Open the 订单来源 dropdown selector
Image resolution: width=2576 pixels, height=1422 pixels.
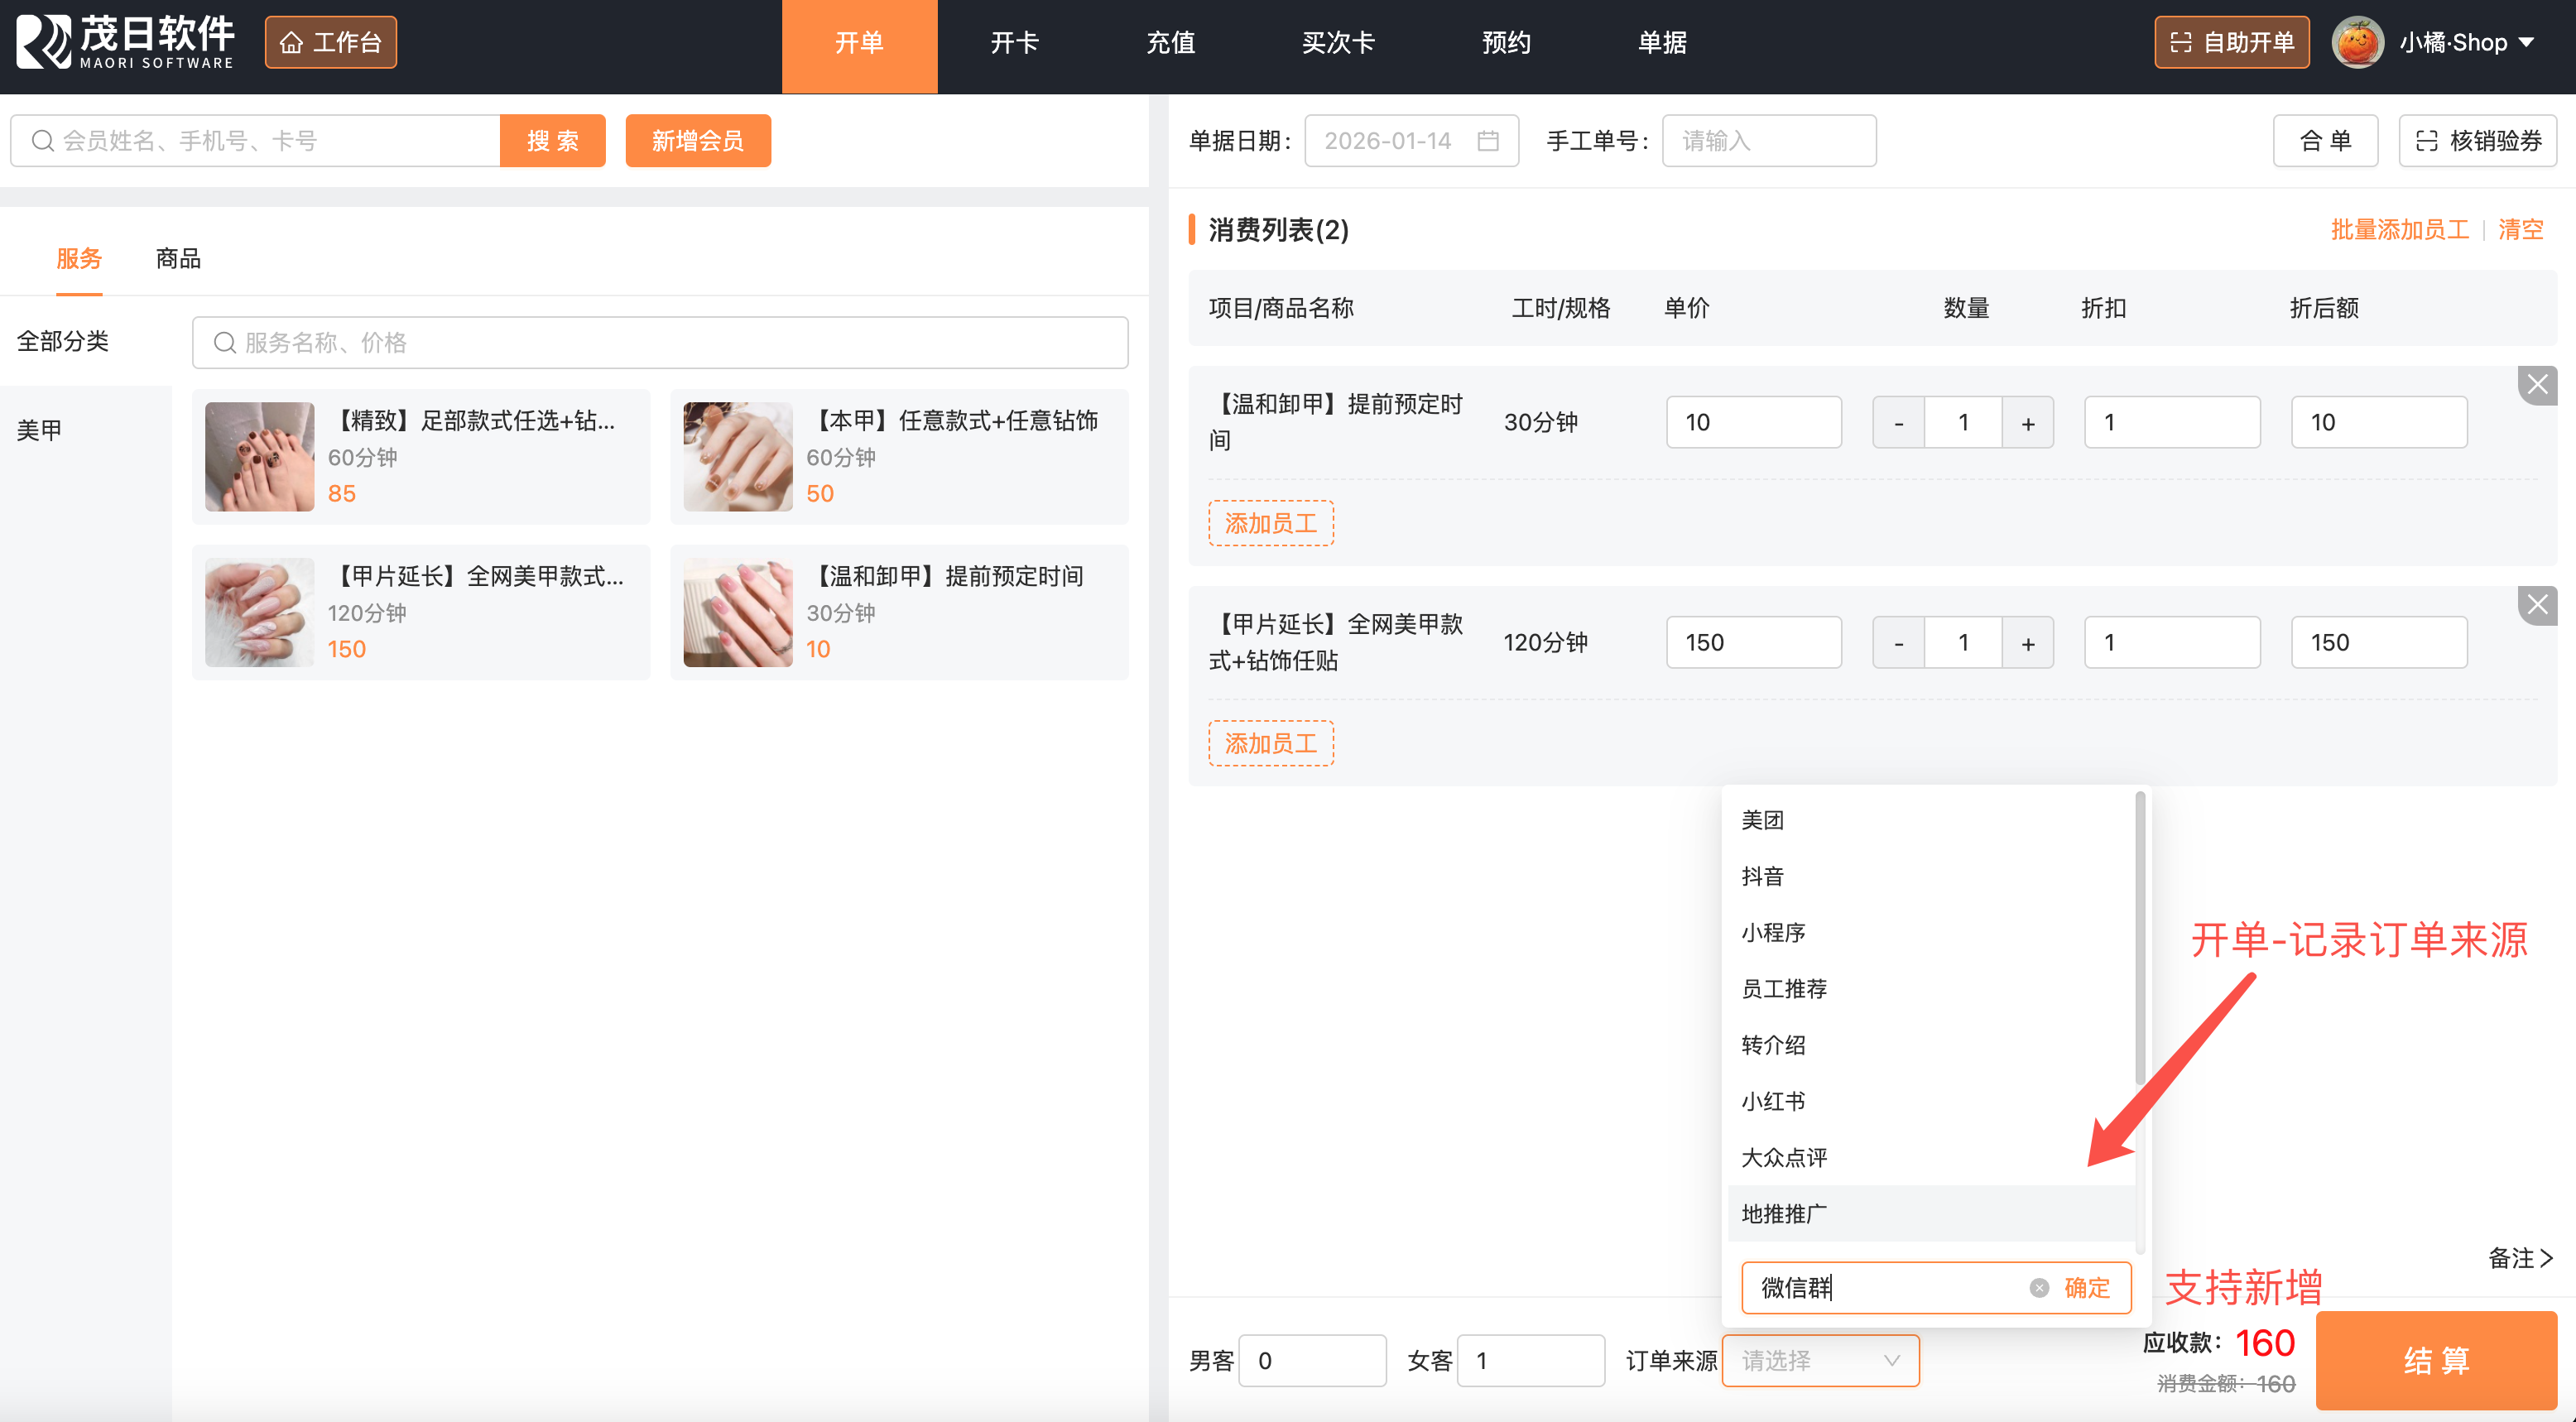click(x=1820, y=1361)
